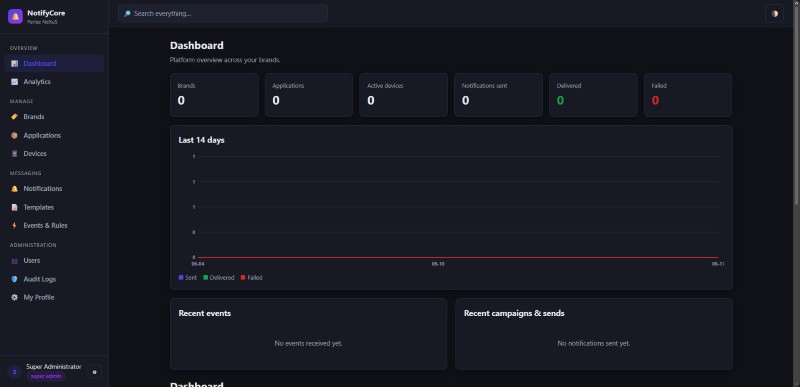The image size is (800, 387).
Task: Toggle the dark/light theme button
Action: tap(774, 14)
